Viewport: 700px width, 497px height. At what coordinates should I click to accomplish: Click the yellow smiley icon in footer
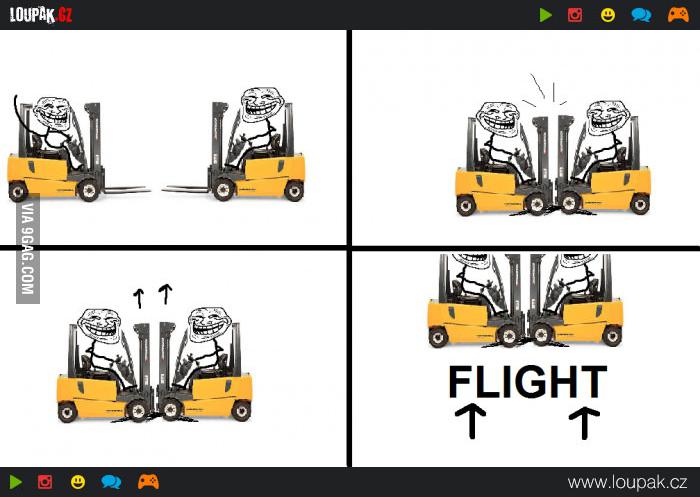click(78, 482)
